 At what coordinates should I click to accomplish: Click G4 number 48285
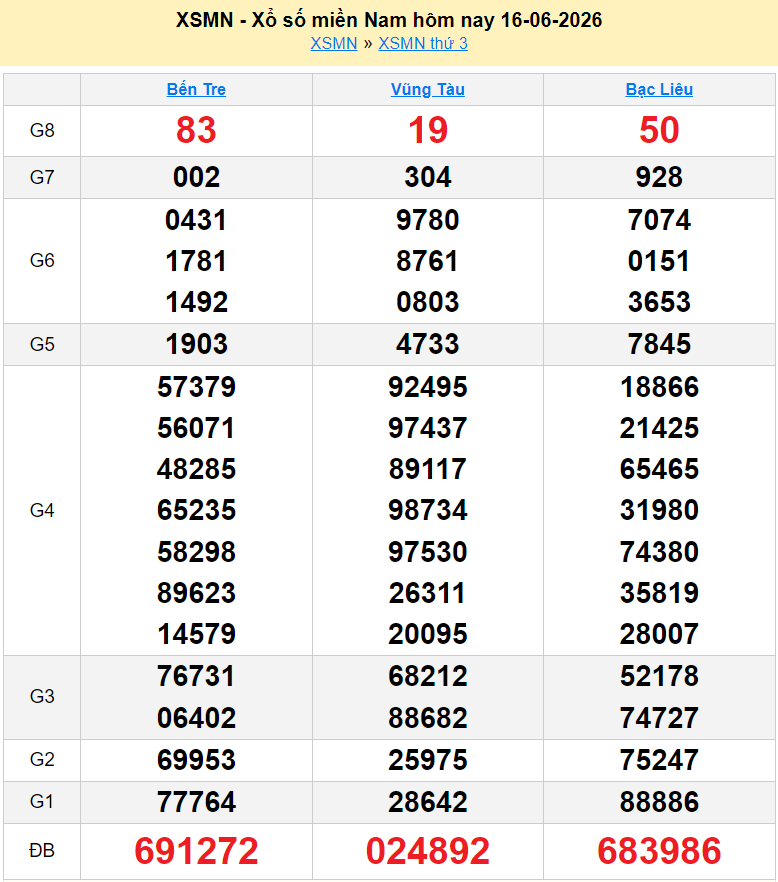(196, 469)
